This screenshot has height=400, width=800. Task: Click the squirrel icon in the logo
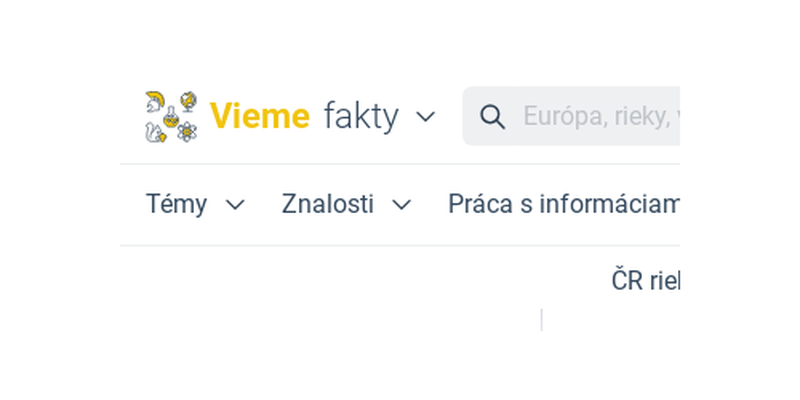point(155,132)
